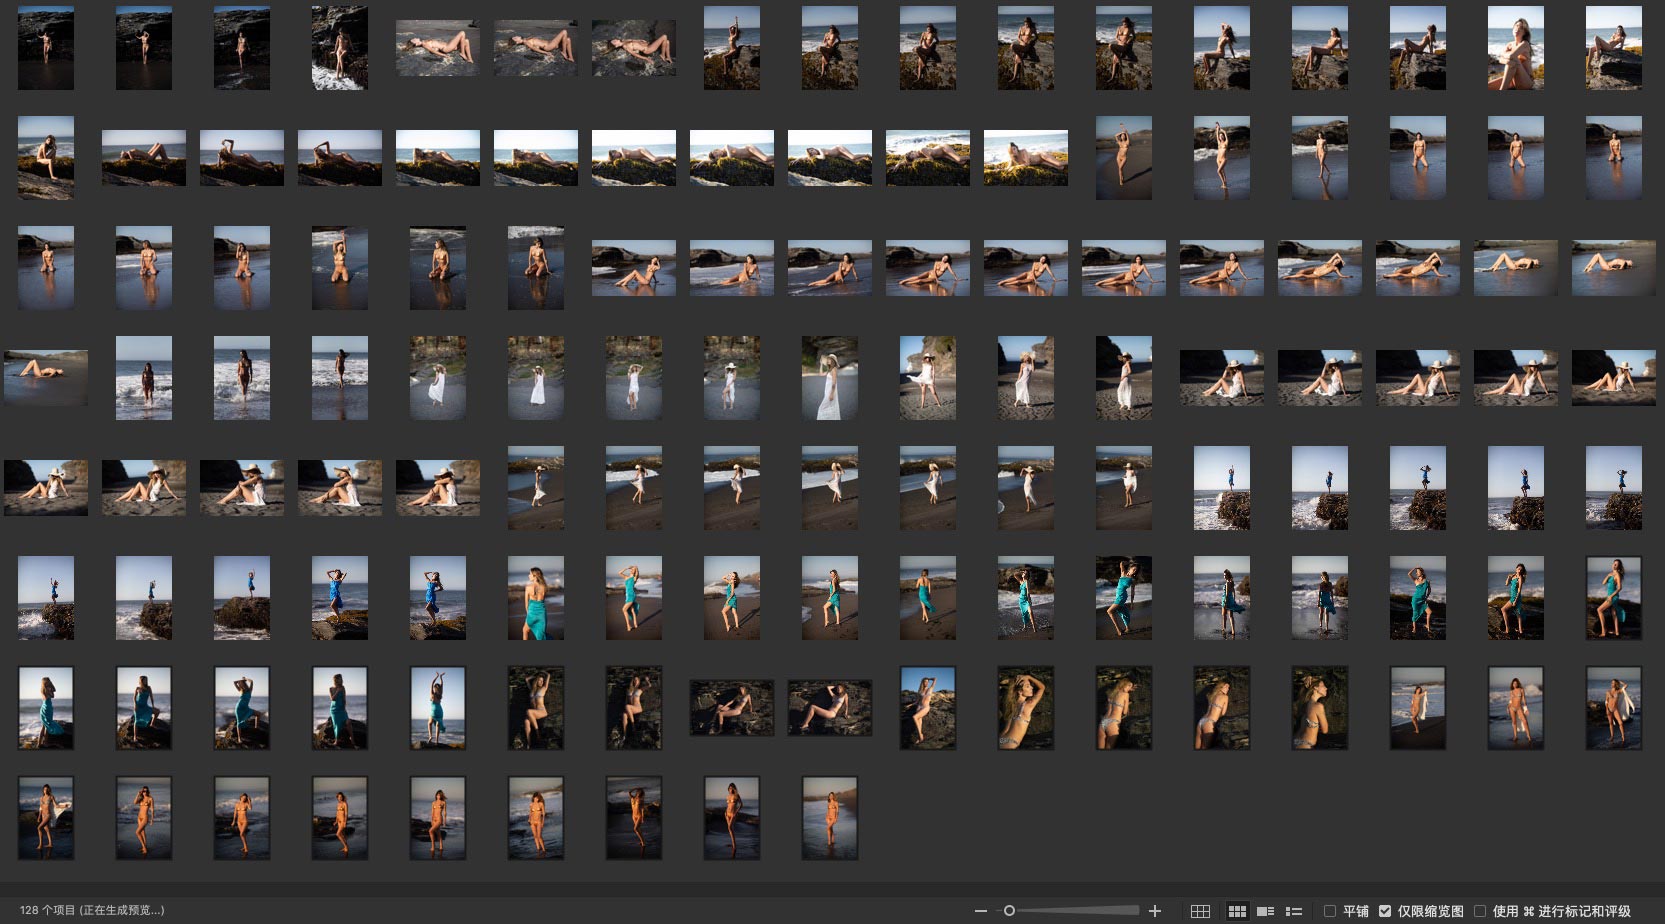Select the first landscape thumbnail among dark rocks
1665x924 pixels.
731,708
